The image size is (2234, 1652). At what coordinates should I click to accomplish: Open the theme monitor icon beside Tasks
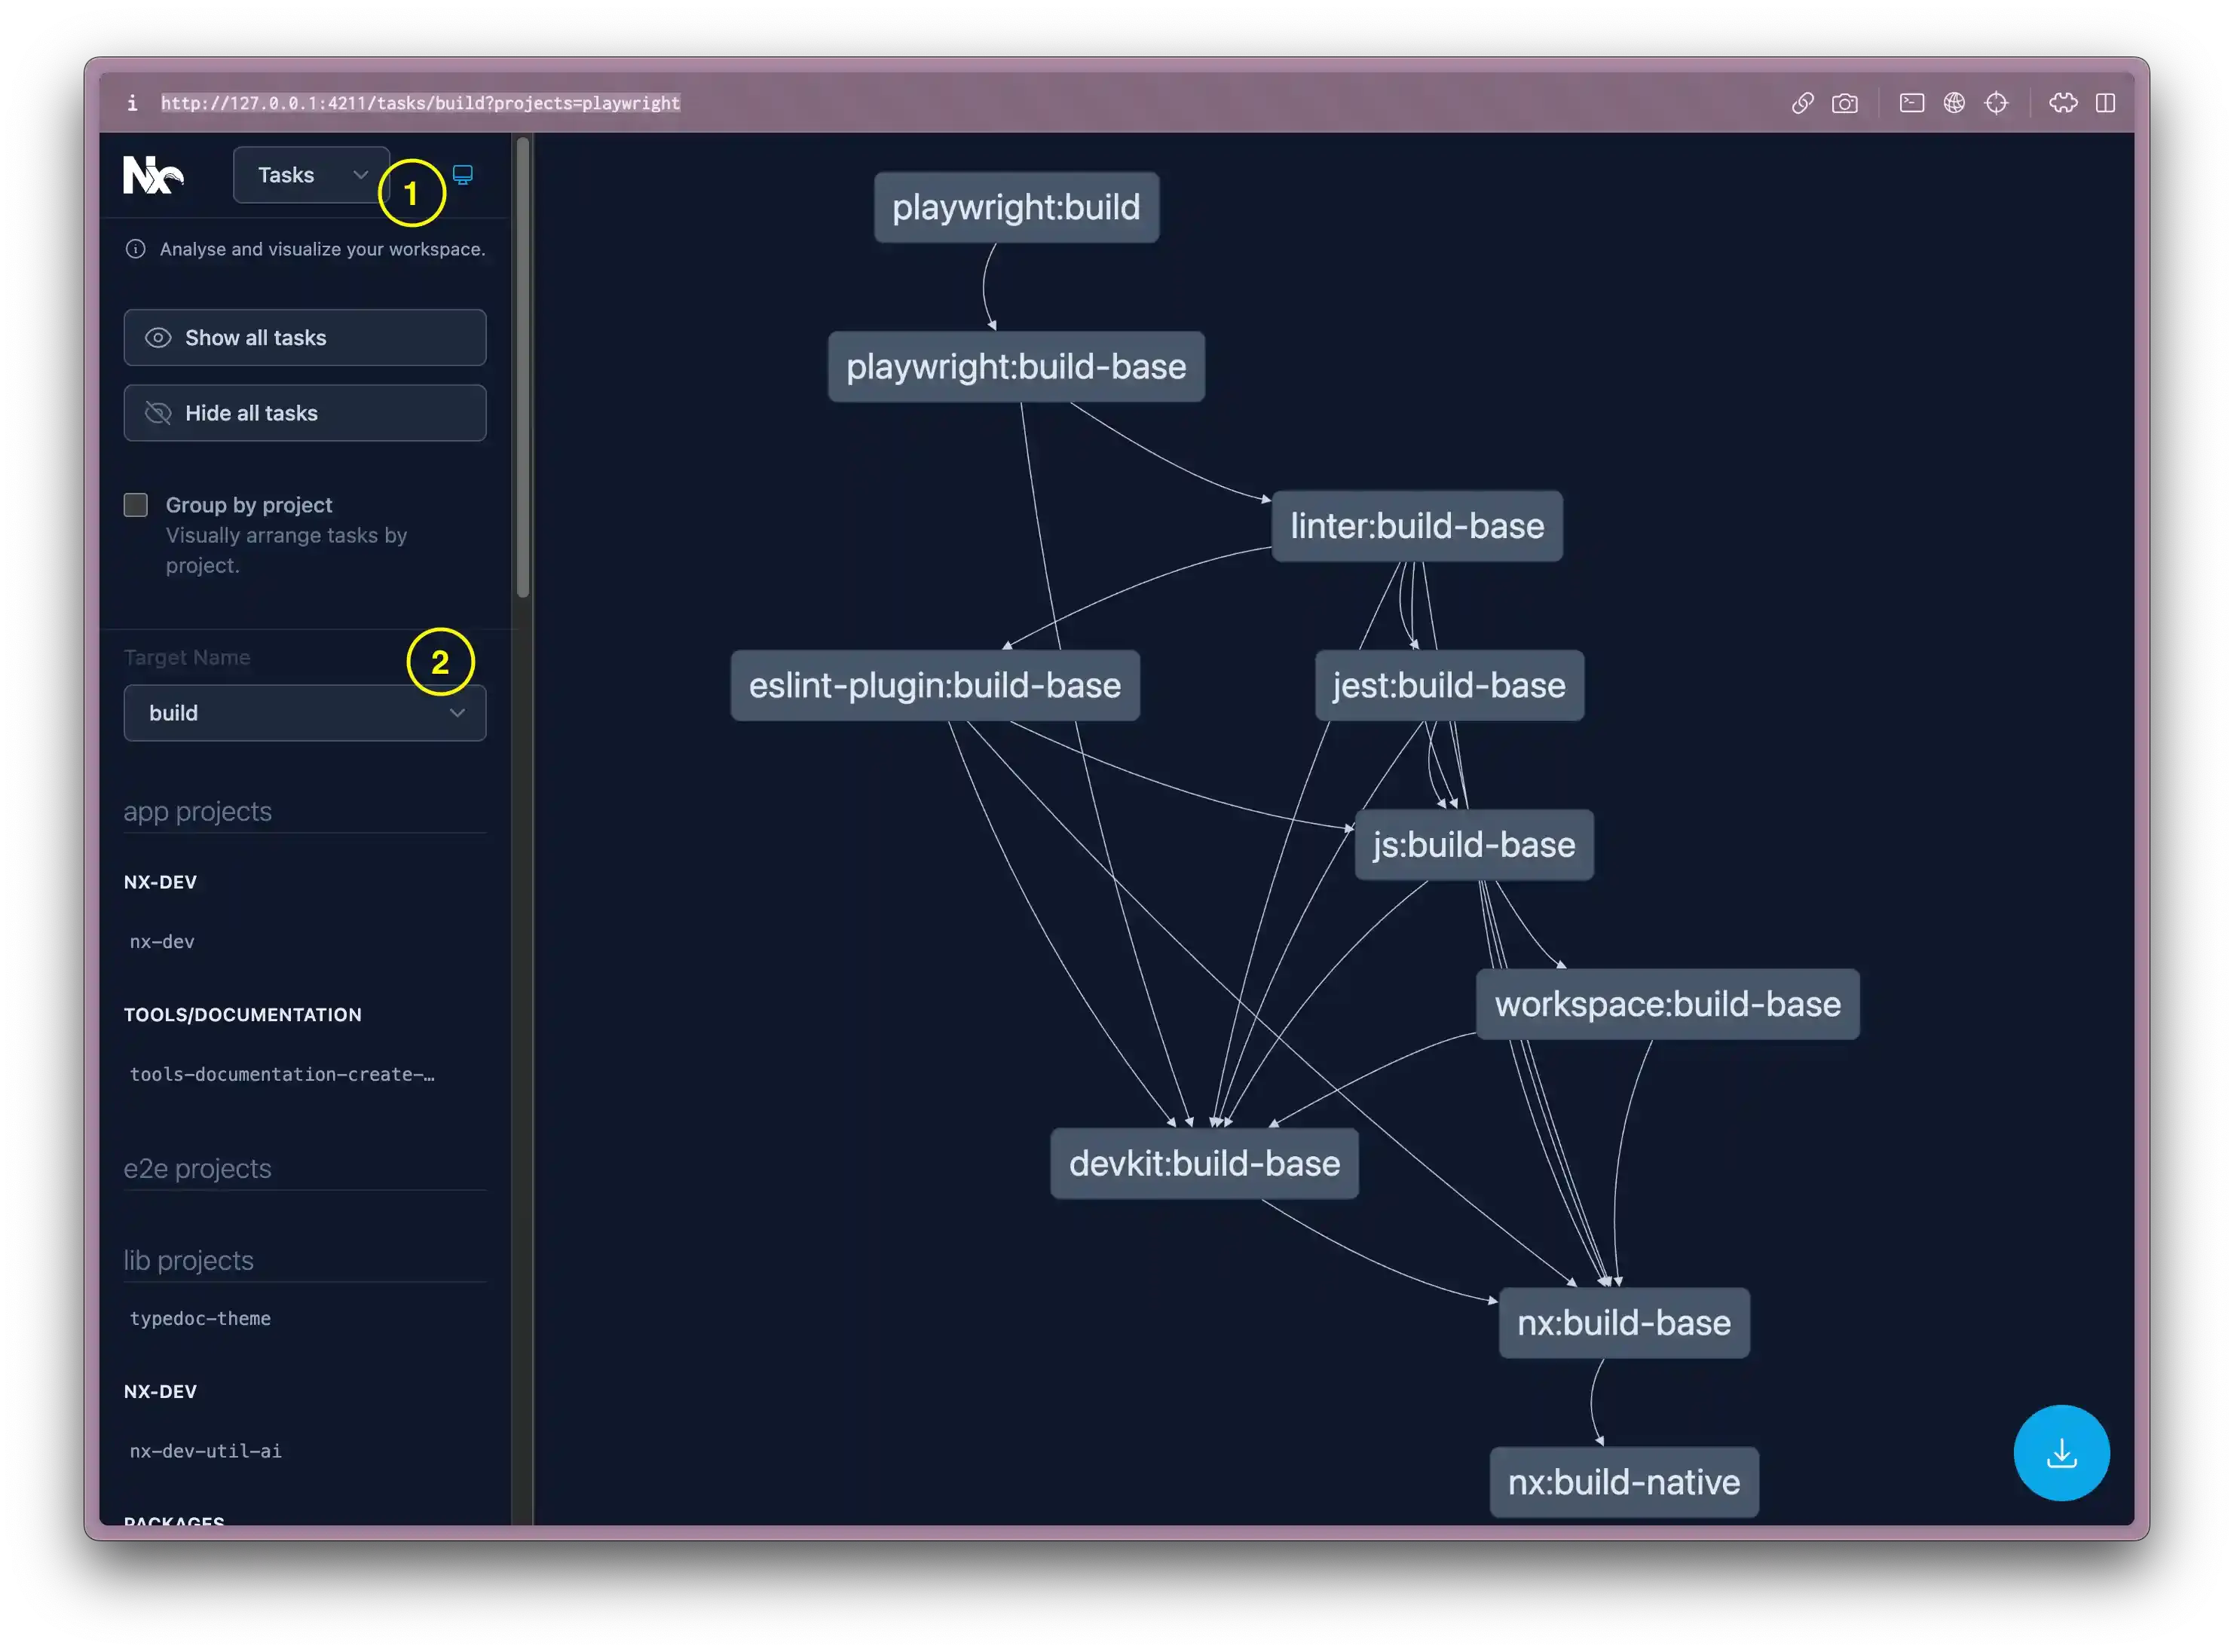462,174
